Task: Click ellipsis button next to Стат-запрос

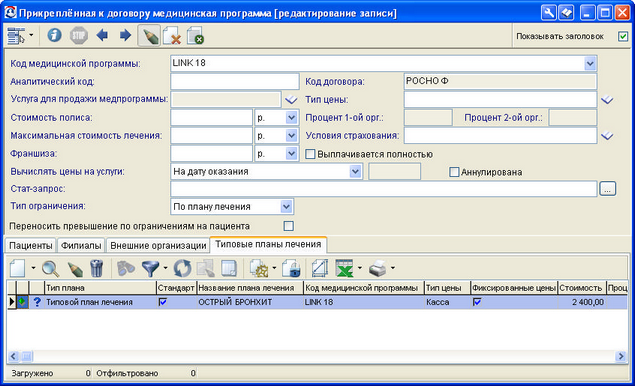Action: point(607,189)
